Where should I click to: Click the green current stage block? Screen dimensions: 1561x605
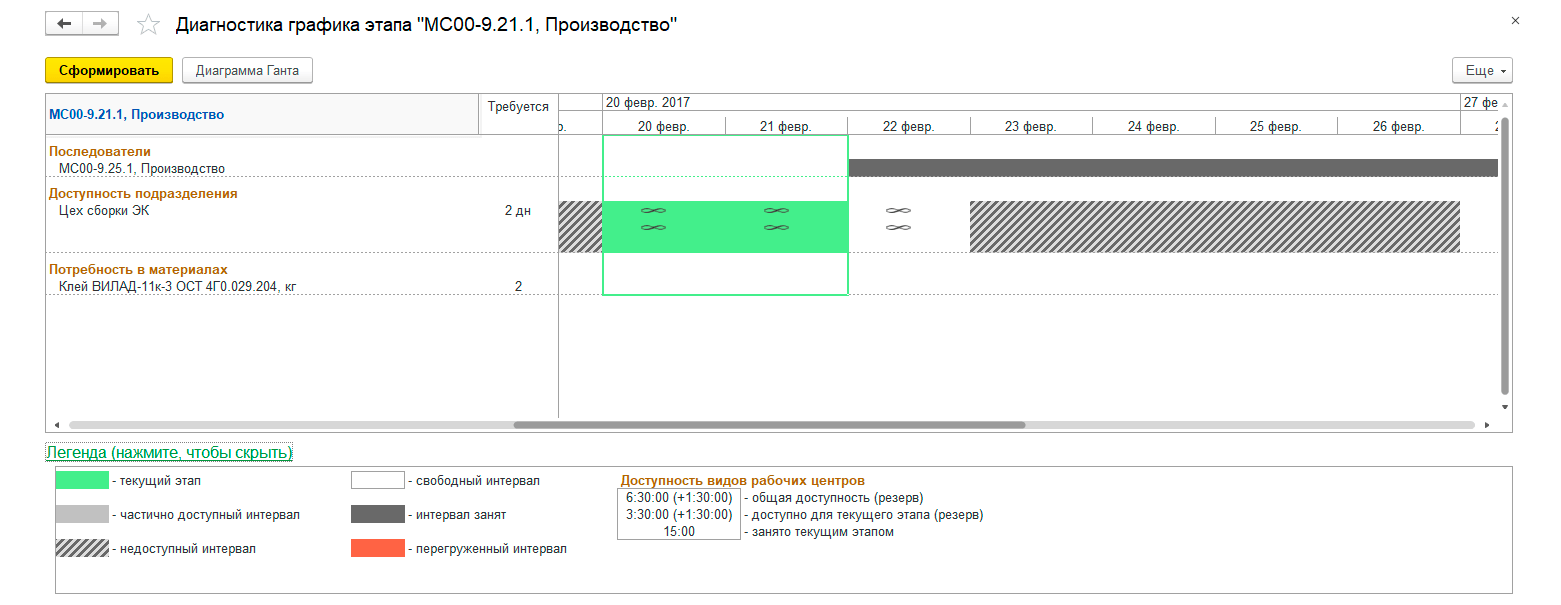[x=725, y=227]
